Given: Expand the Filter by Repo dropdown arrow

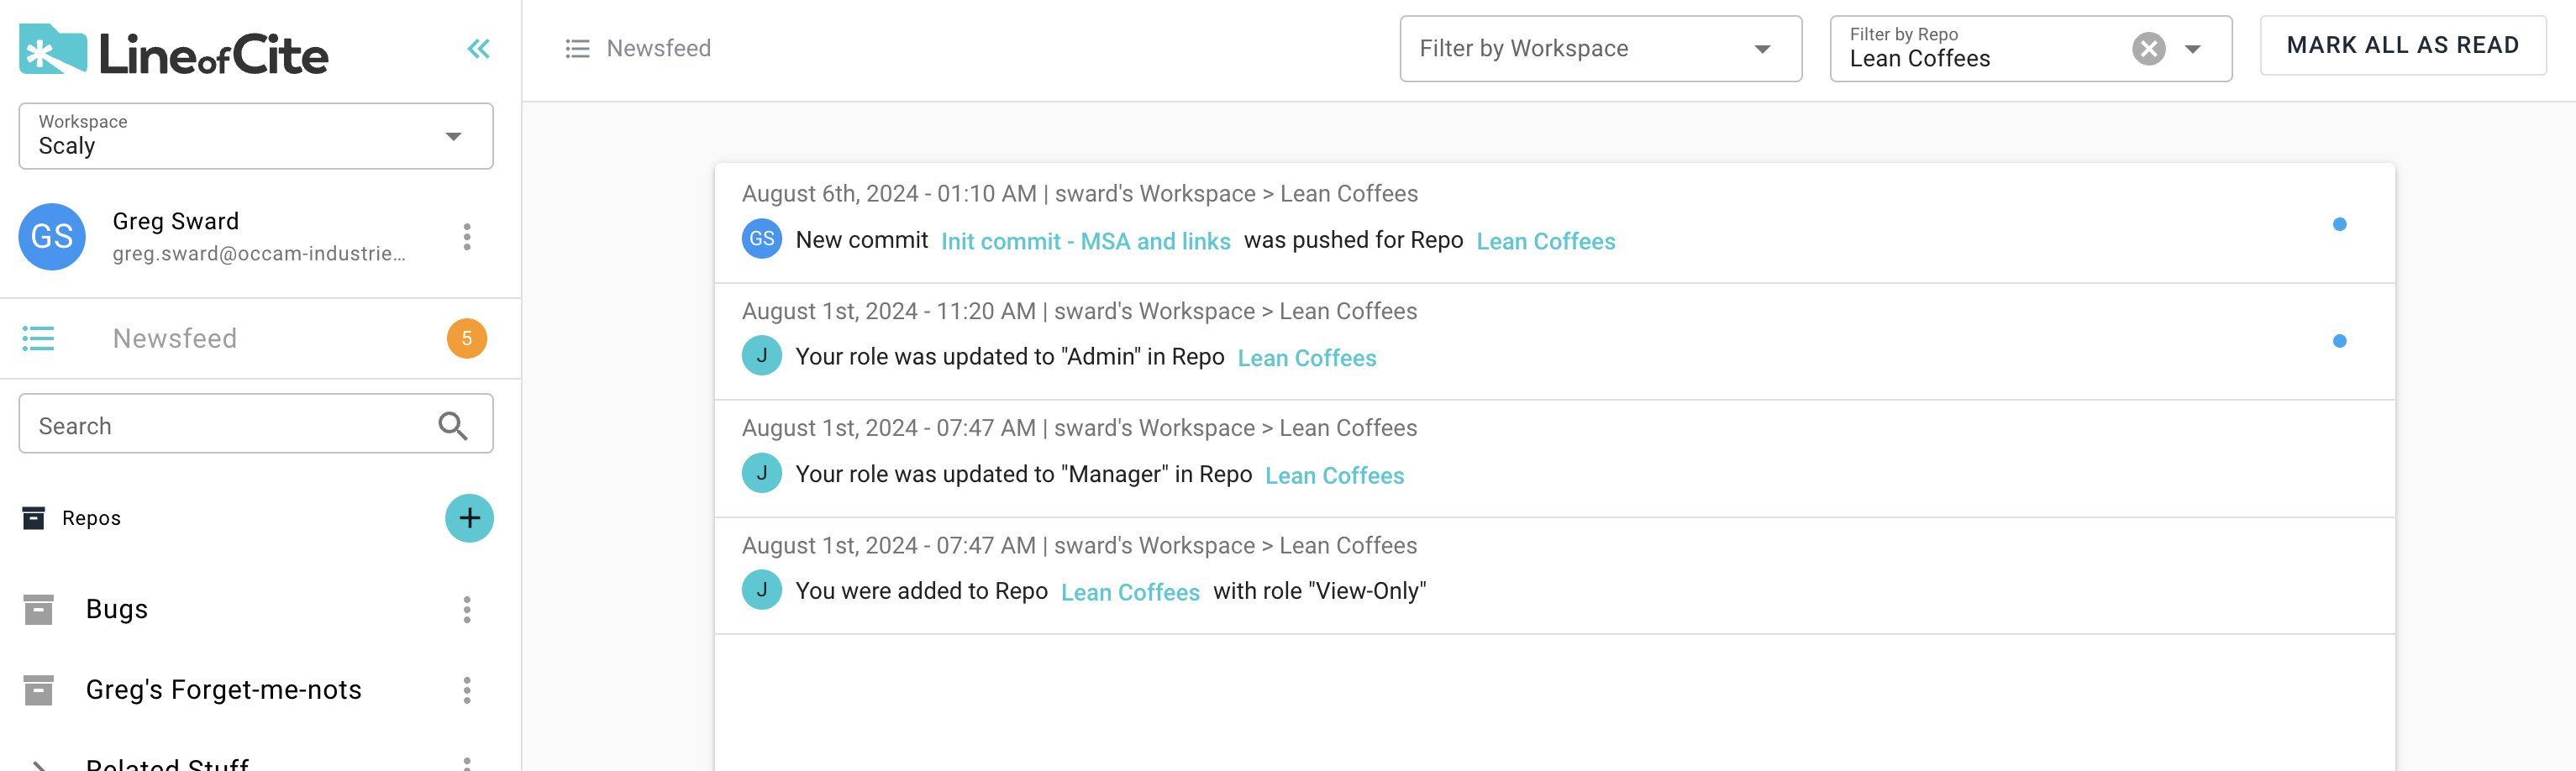Looking at the screenshot, I should click(x=2193, y=49).
